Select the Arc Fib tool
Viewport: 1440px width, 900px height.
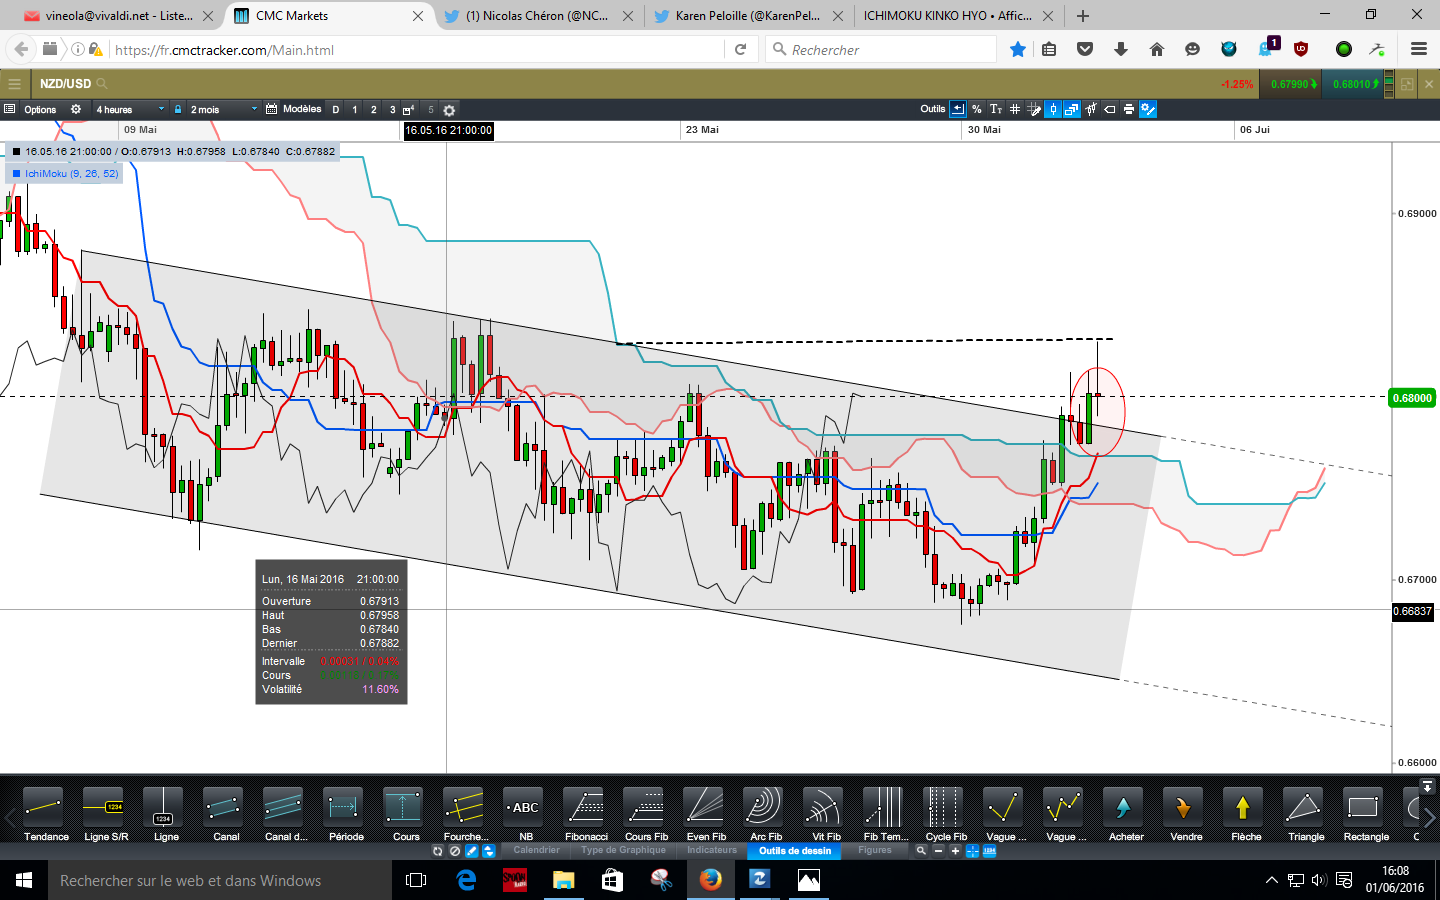766,813
